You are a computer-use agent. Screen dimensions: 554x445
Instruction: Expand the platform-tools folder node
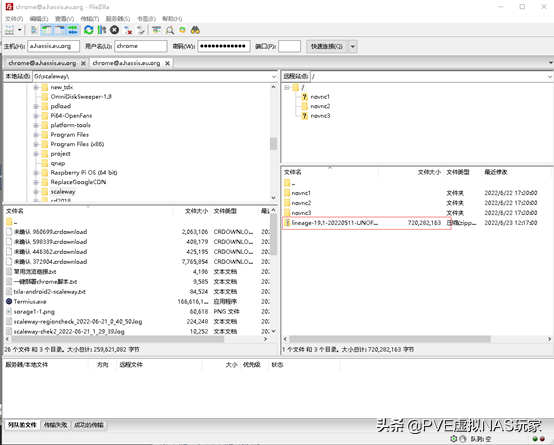pos(36,125)
